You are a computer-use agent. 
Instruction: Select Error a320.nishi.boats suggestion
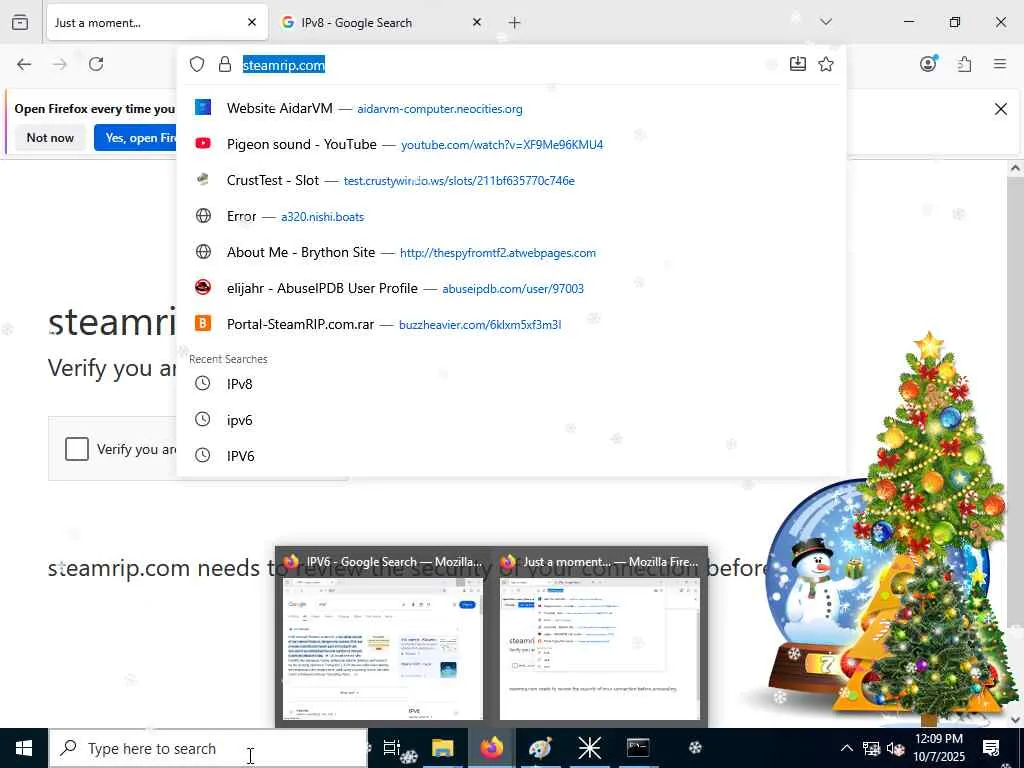coord(511,216)
